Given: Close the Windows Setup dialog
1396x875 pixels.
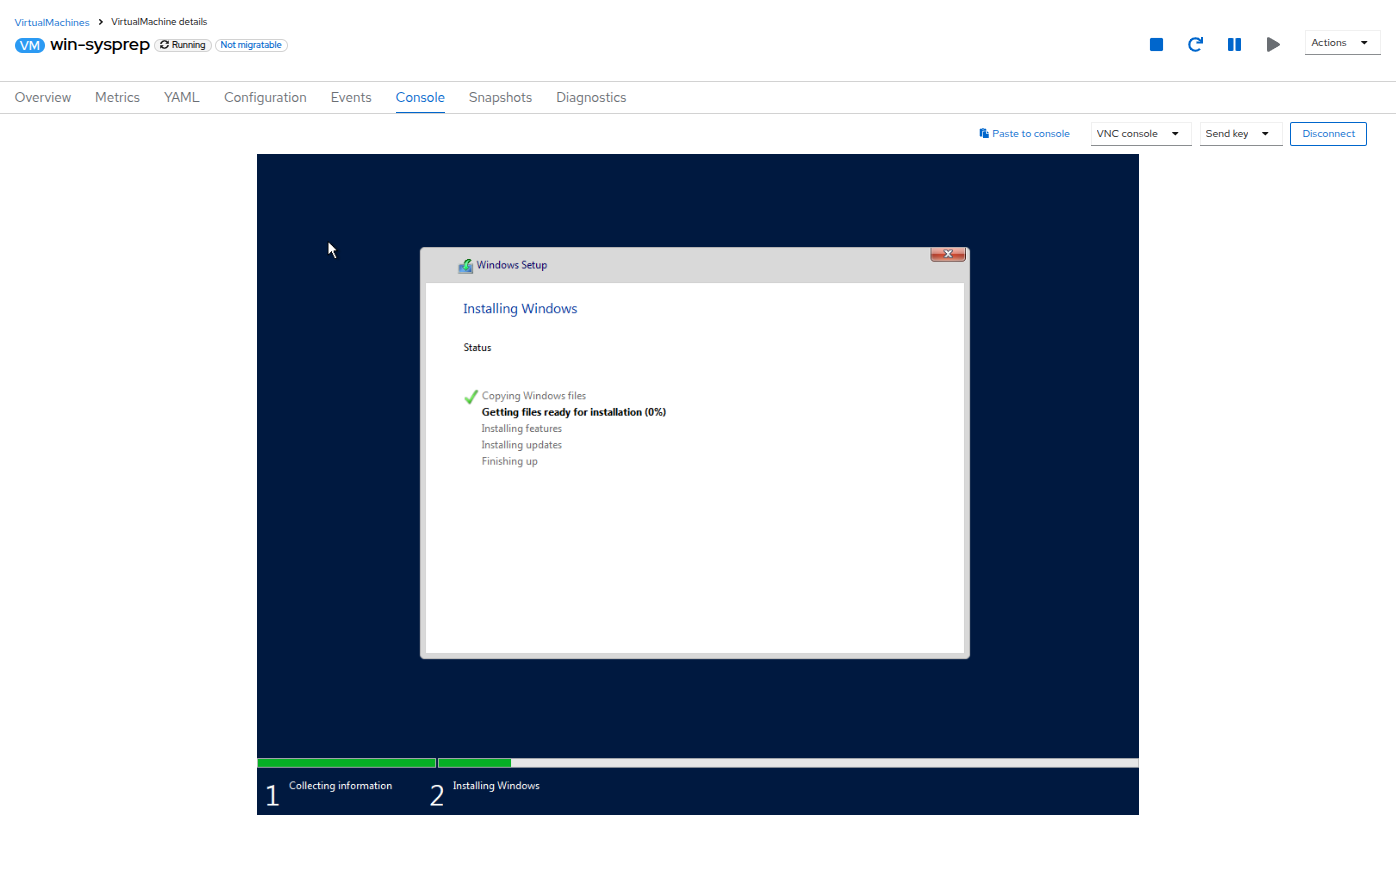Looking at the screenshot, I should (x=947, y=254).
